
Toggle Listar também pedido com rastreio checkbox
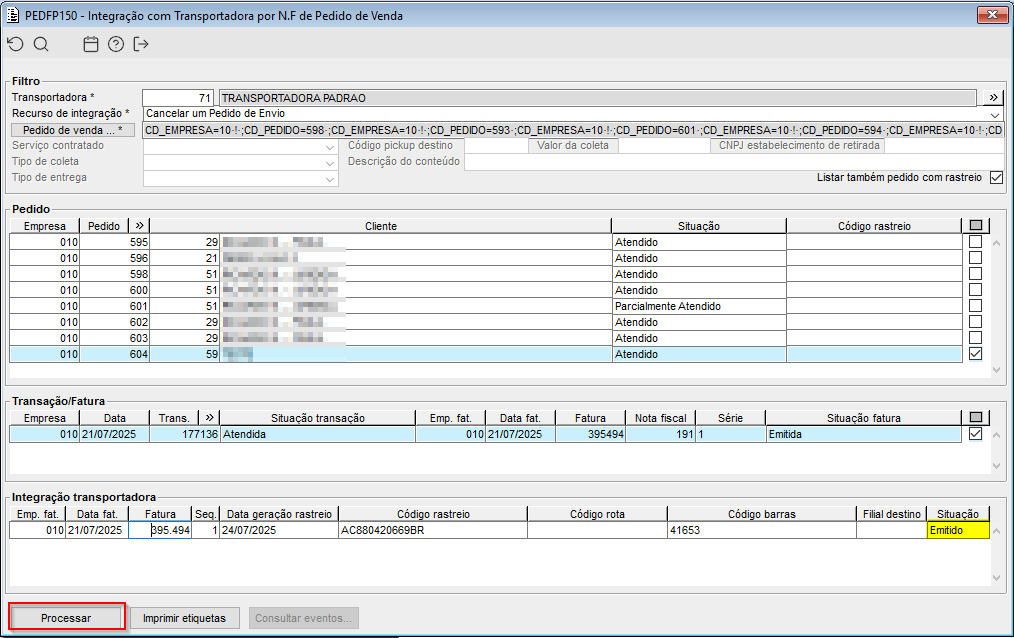tap(996, 178)
